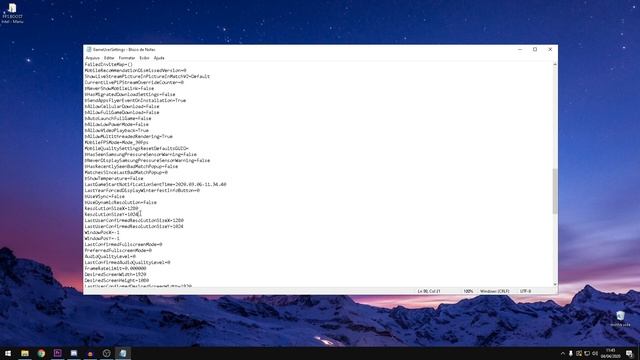The height and width of the screenshot is (360, 640).
Task: Click the bAllowLowPowerMode=False line
Action: click(116, 124)
